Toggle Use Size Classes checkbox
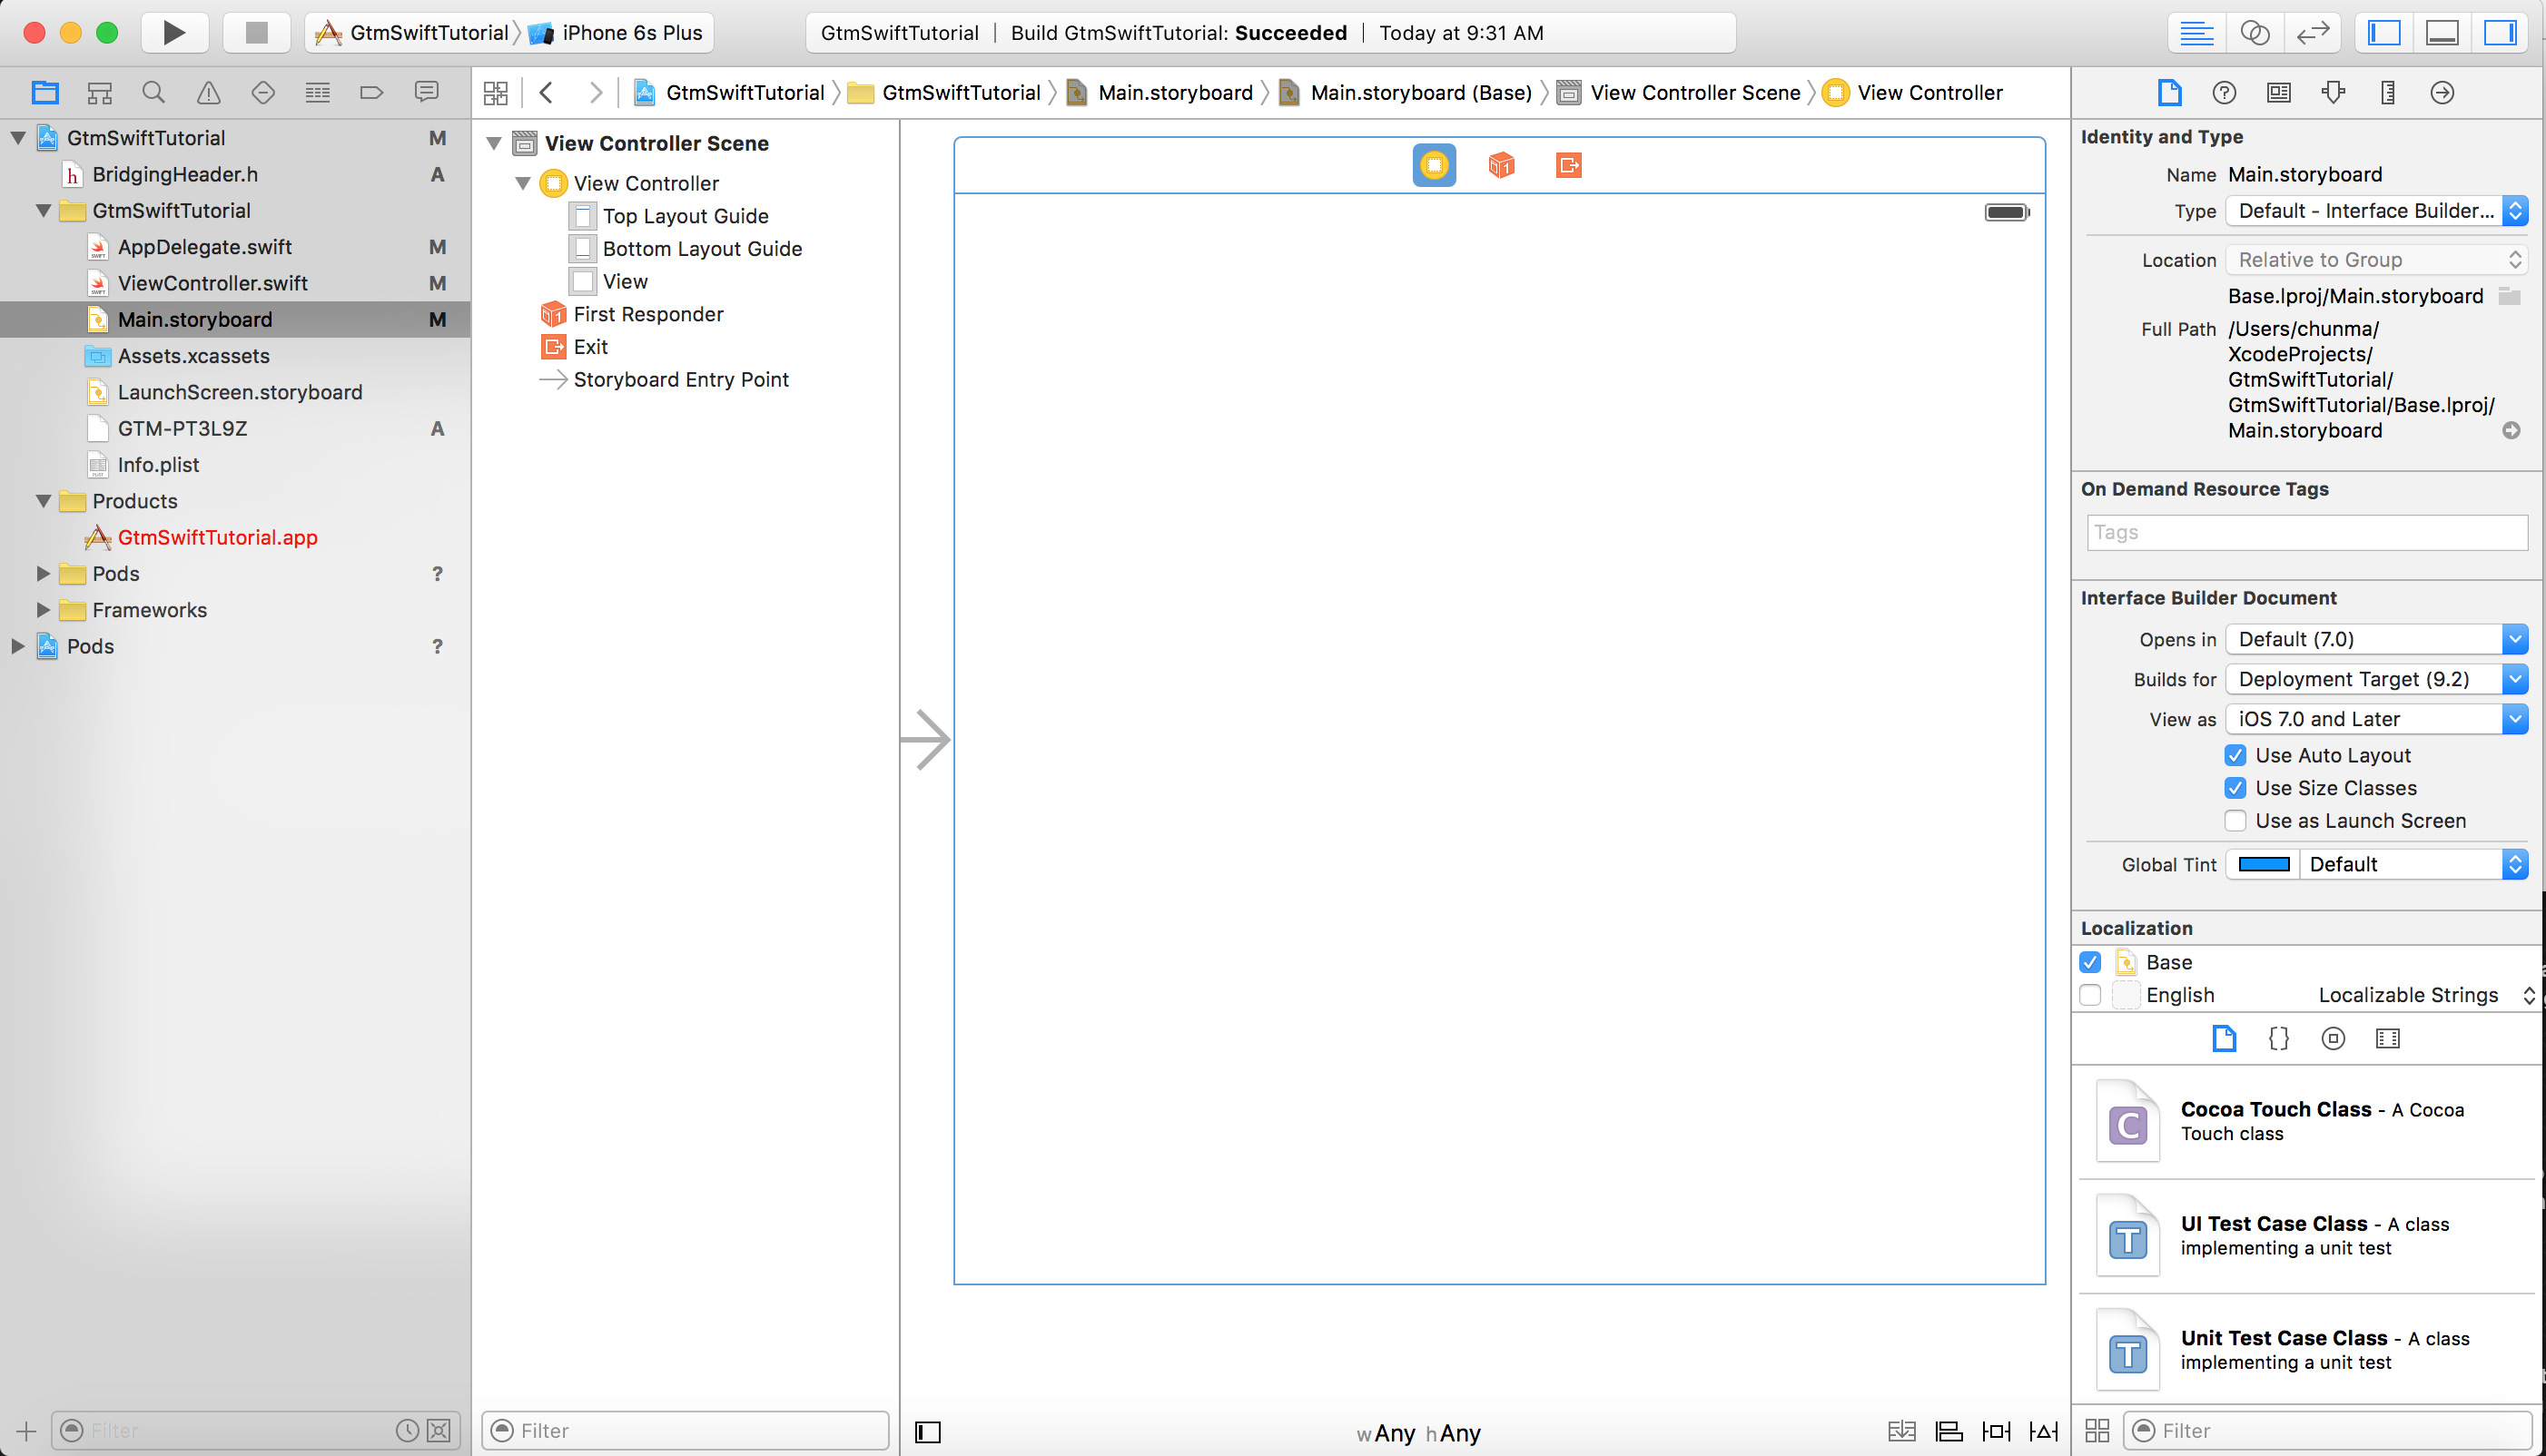 (x=2235, y=787)
